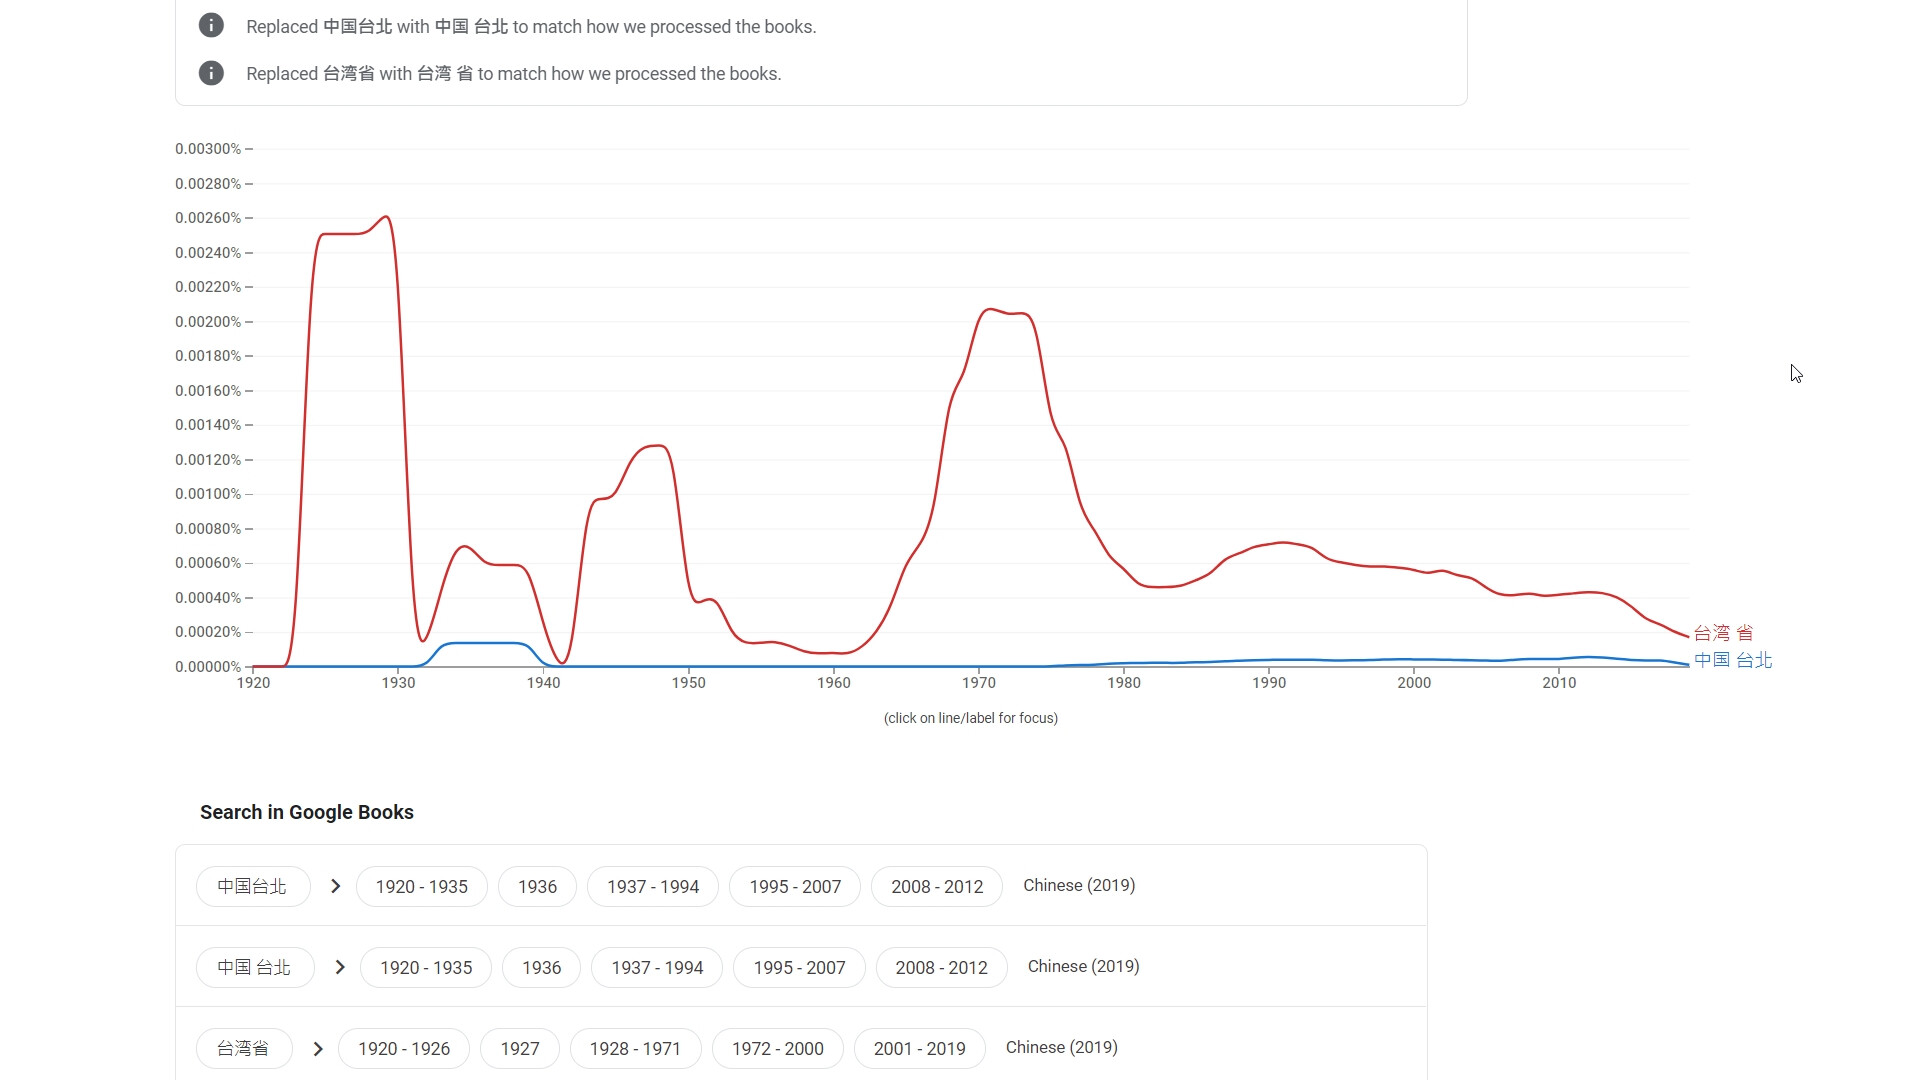Image resolution: width=1920 pixels, height=1080 pixels.
Task: Expand chevron next to 中国 台北 chip
Action: coord(340,967)
